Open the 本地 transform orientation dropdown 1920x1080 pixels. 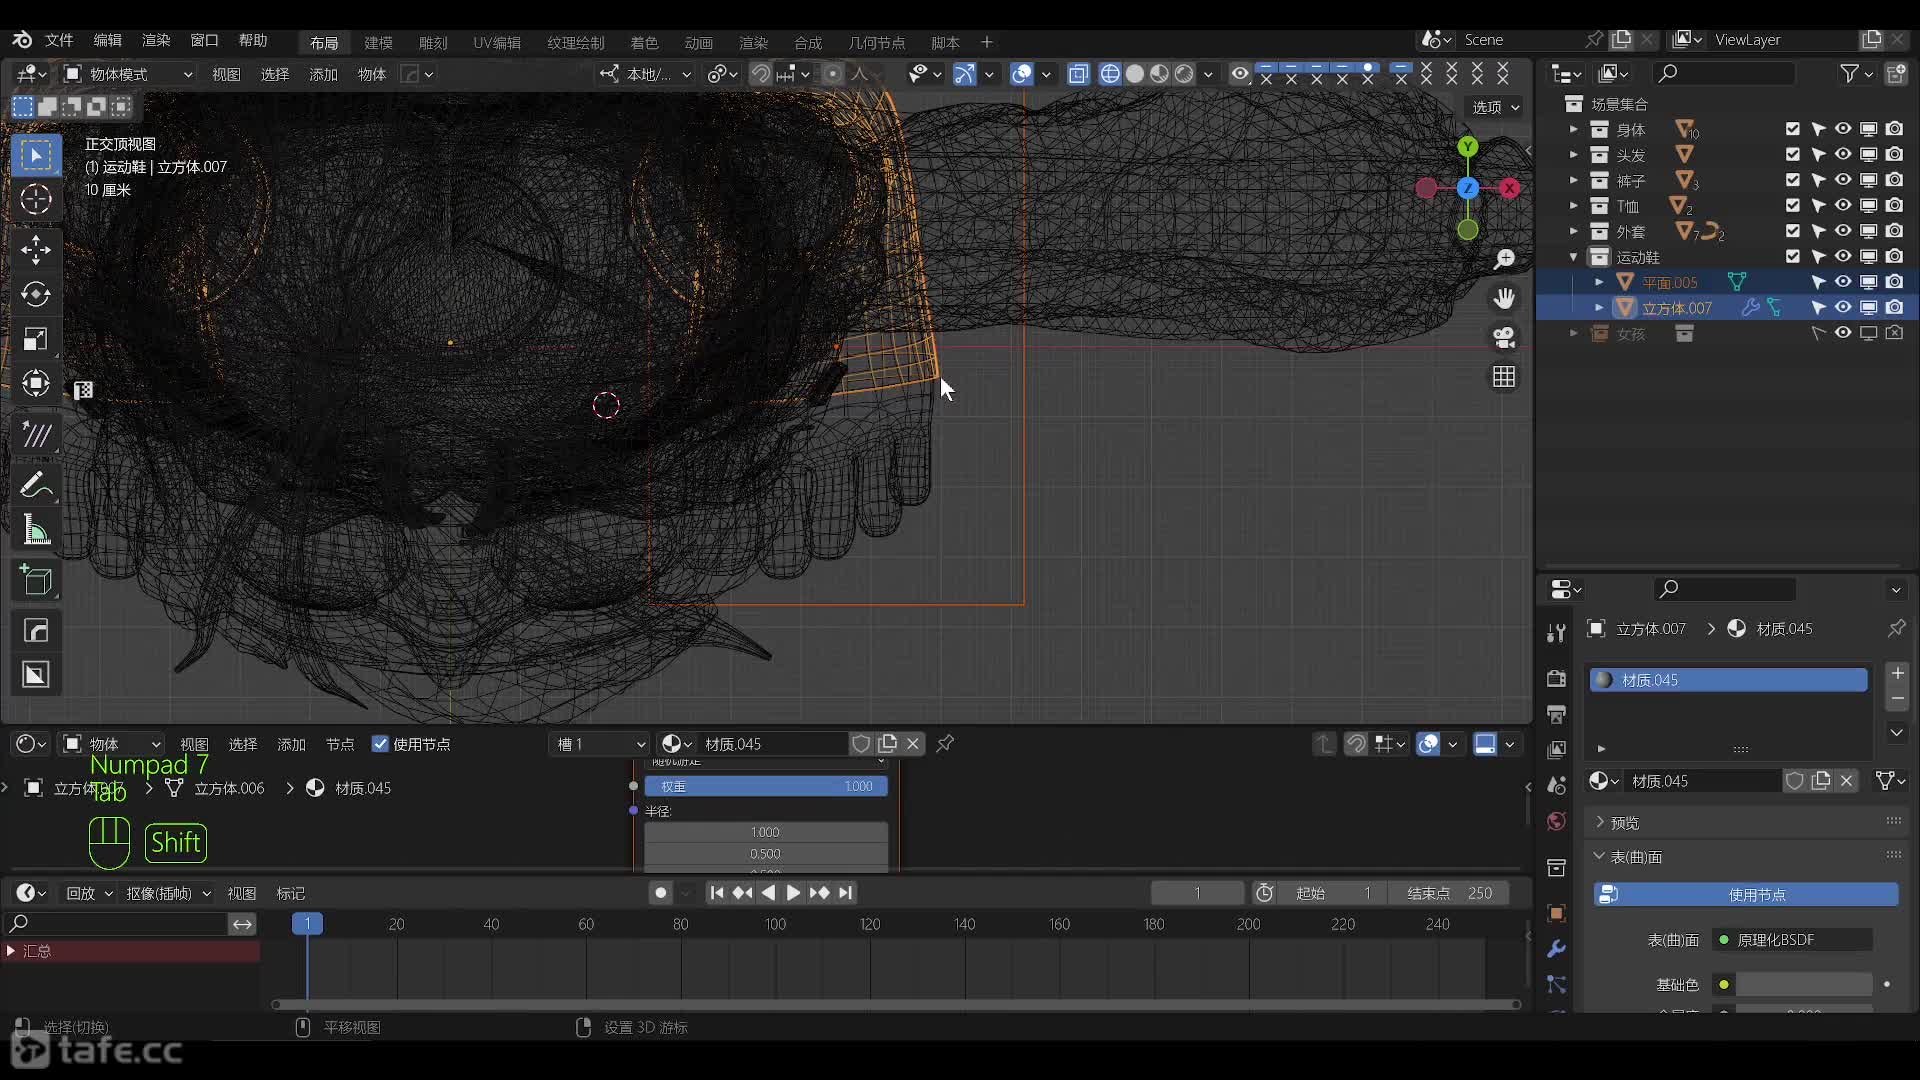coord(646,74)
